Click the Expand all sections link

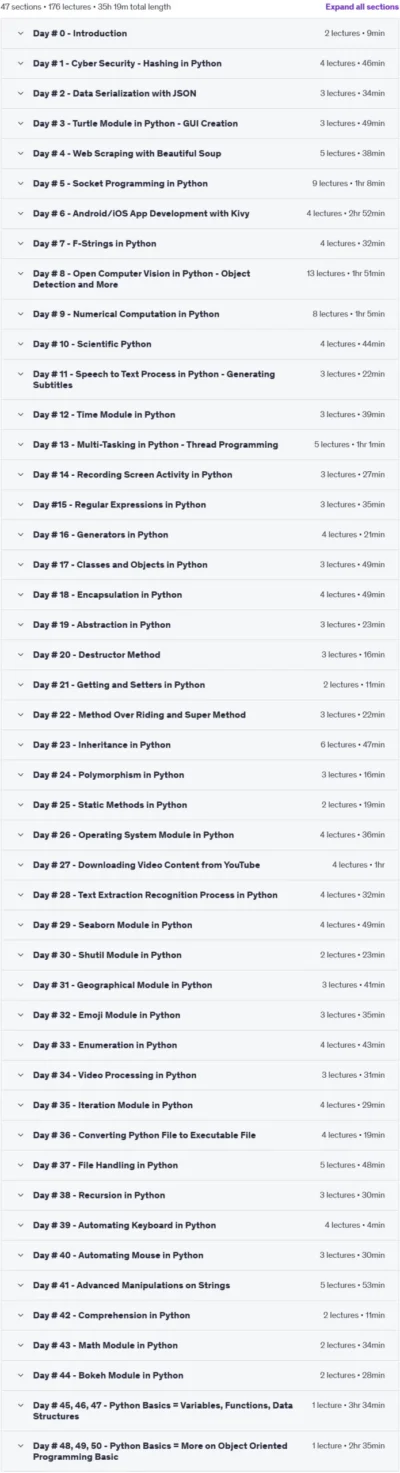[361, 6]
